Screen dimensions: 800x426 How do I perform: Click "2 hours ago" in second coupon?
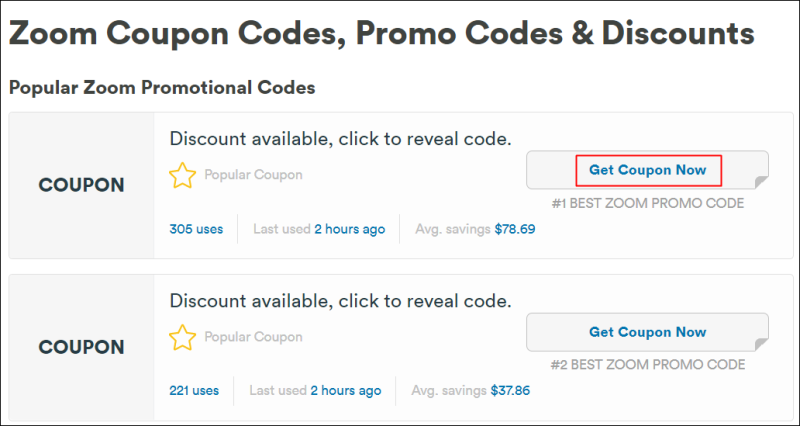click(x=345, y=391)
